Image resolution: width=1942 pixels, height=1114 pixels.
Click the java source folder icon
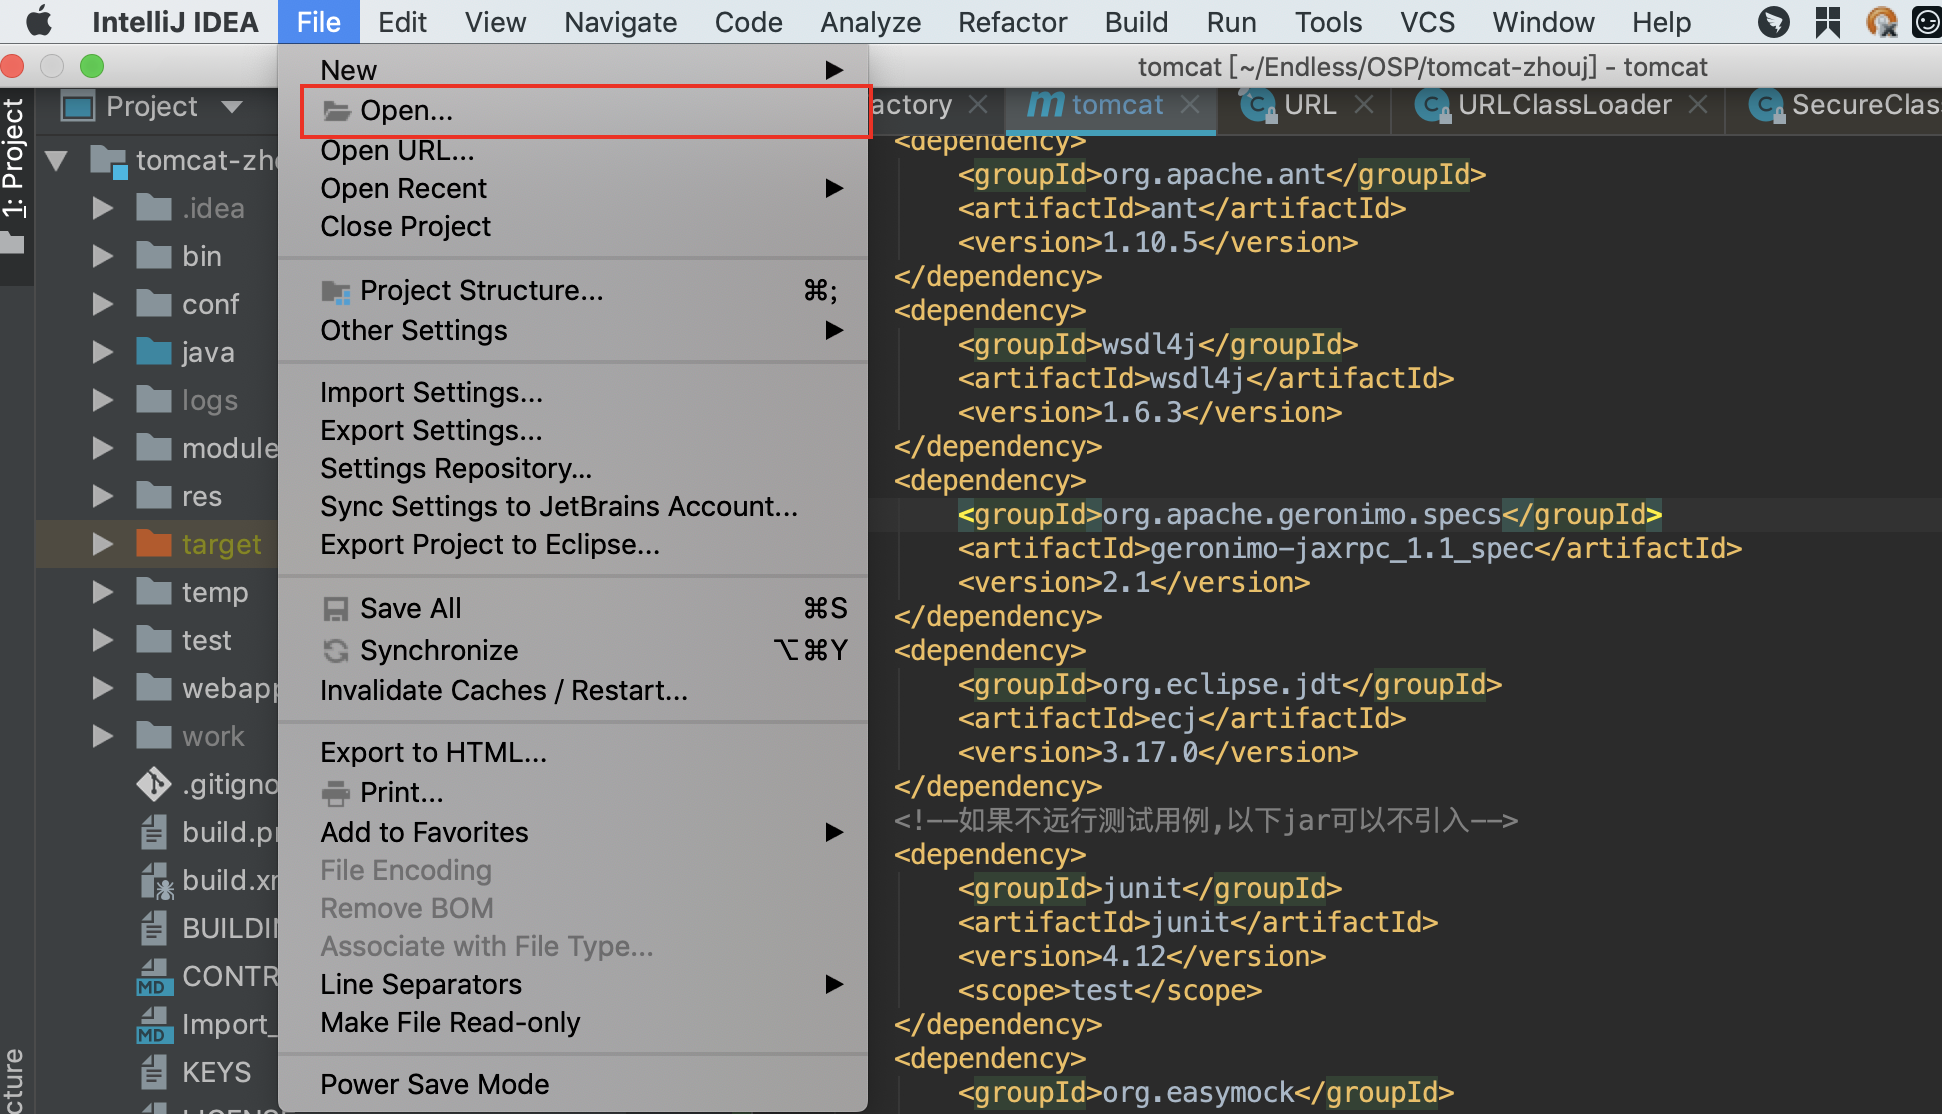coord(154,351)
